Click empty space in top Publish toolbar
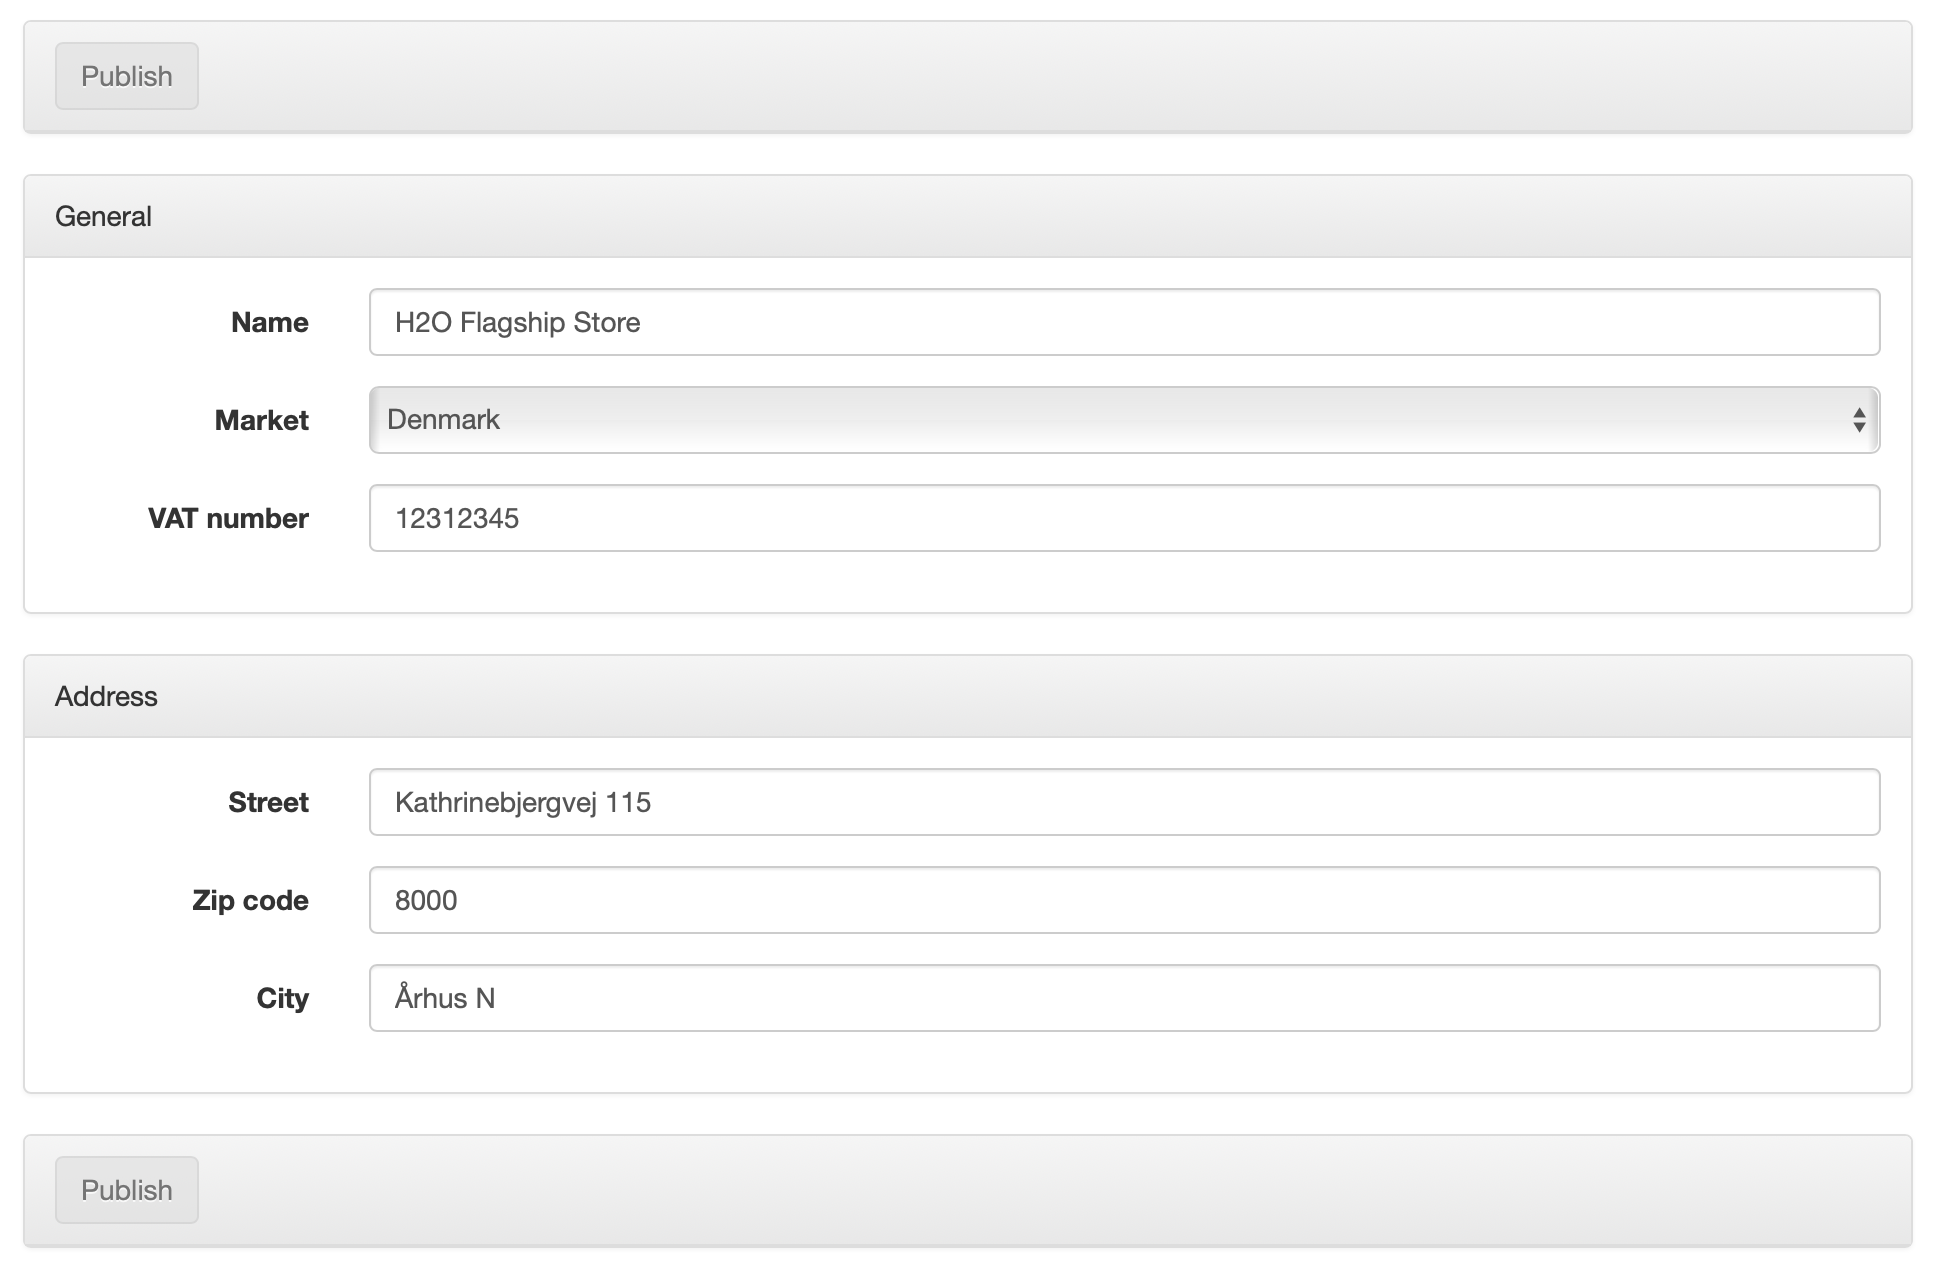 1000,76
